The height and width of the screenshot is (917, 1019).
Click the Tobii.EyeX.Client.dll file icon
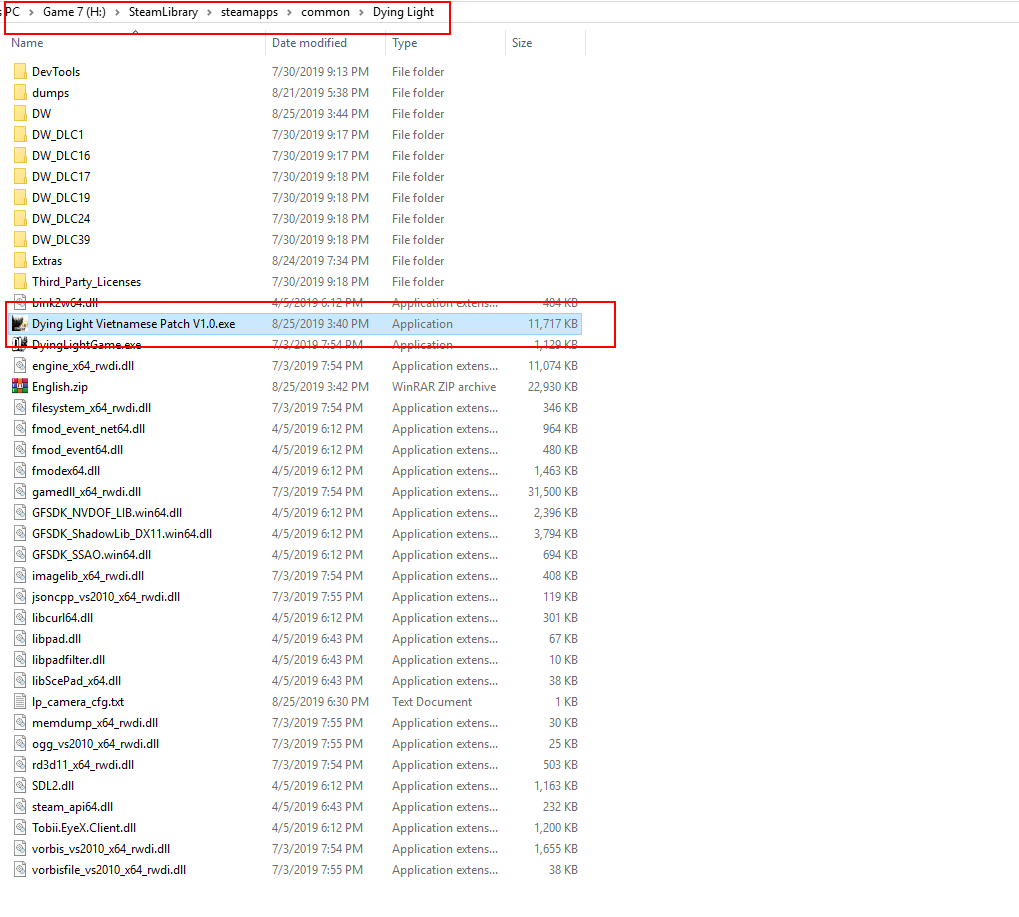(20, 828)
